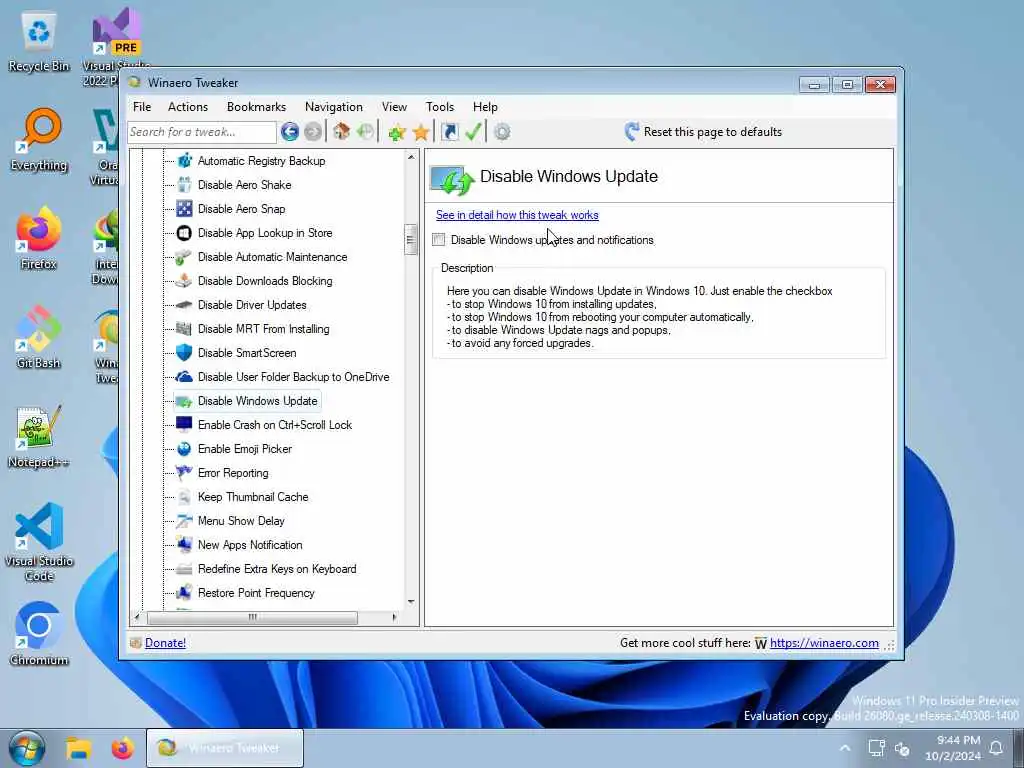Open the Actions menu

point(187,106)
